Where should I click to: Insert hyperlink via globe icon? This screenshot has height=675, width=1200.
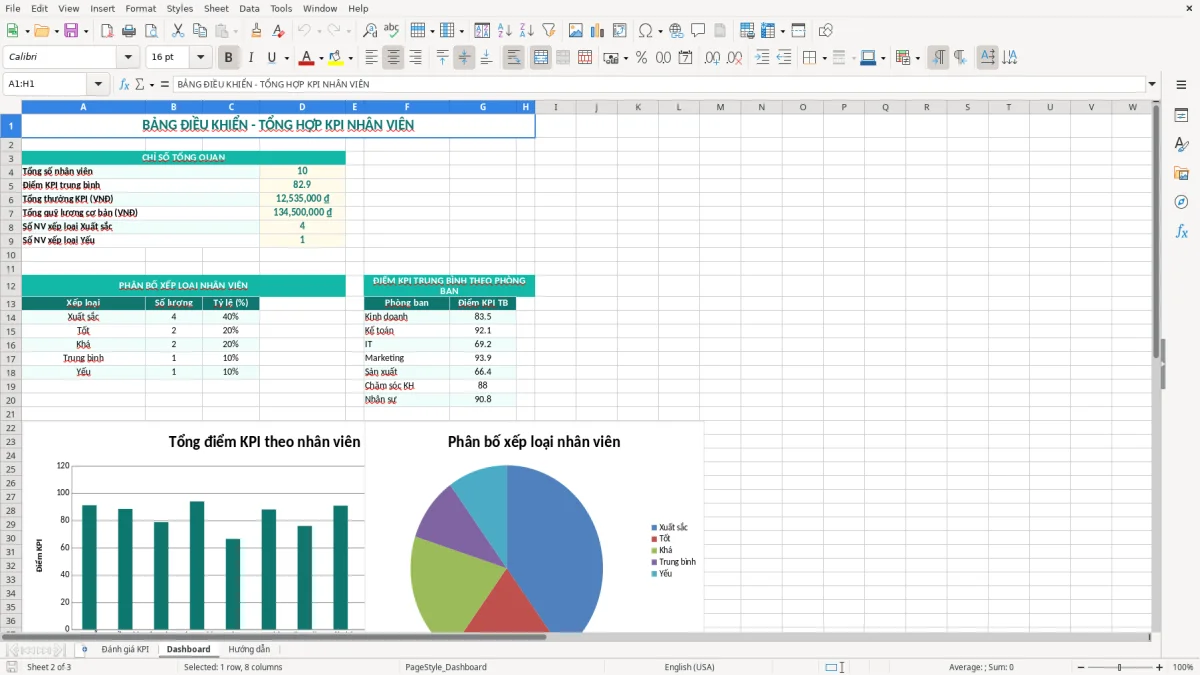click(676, 31)
